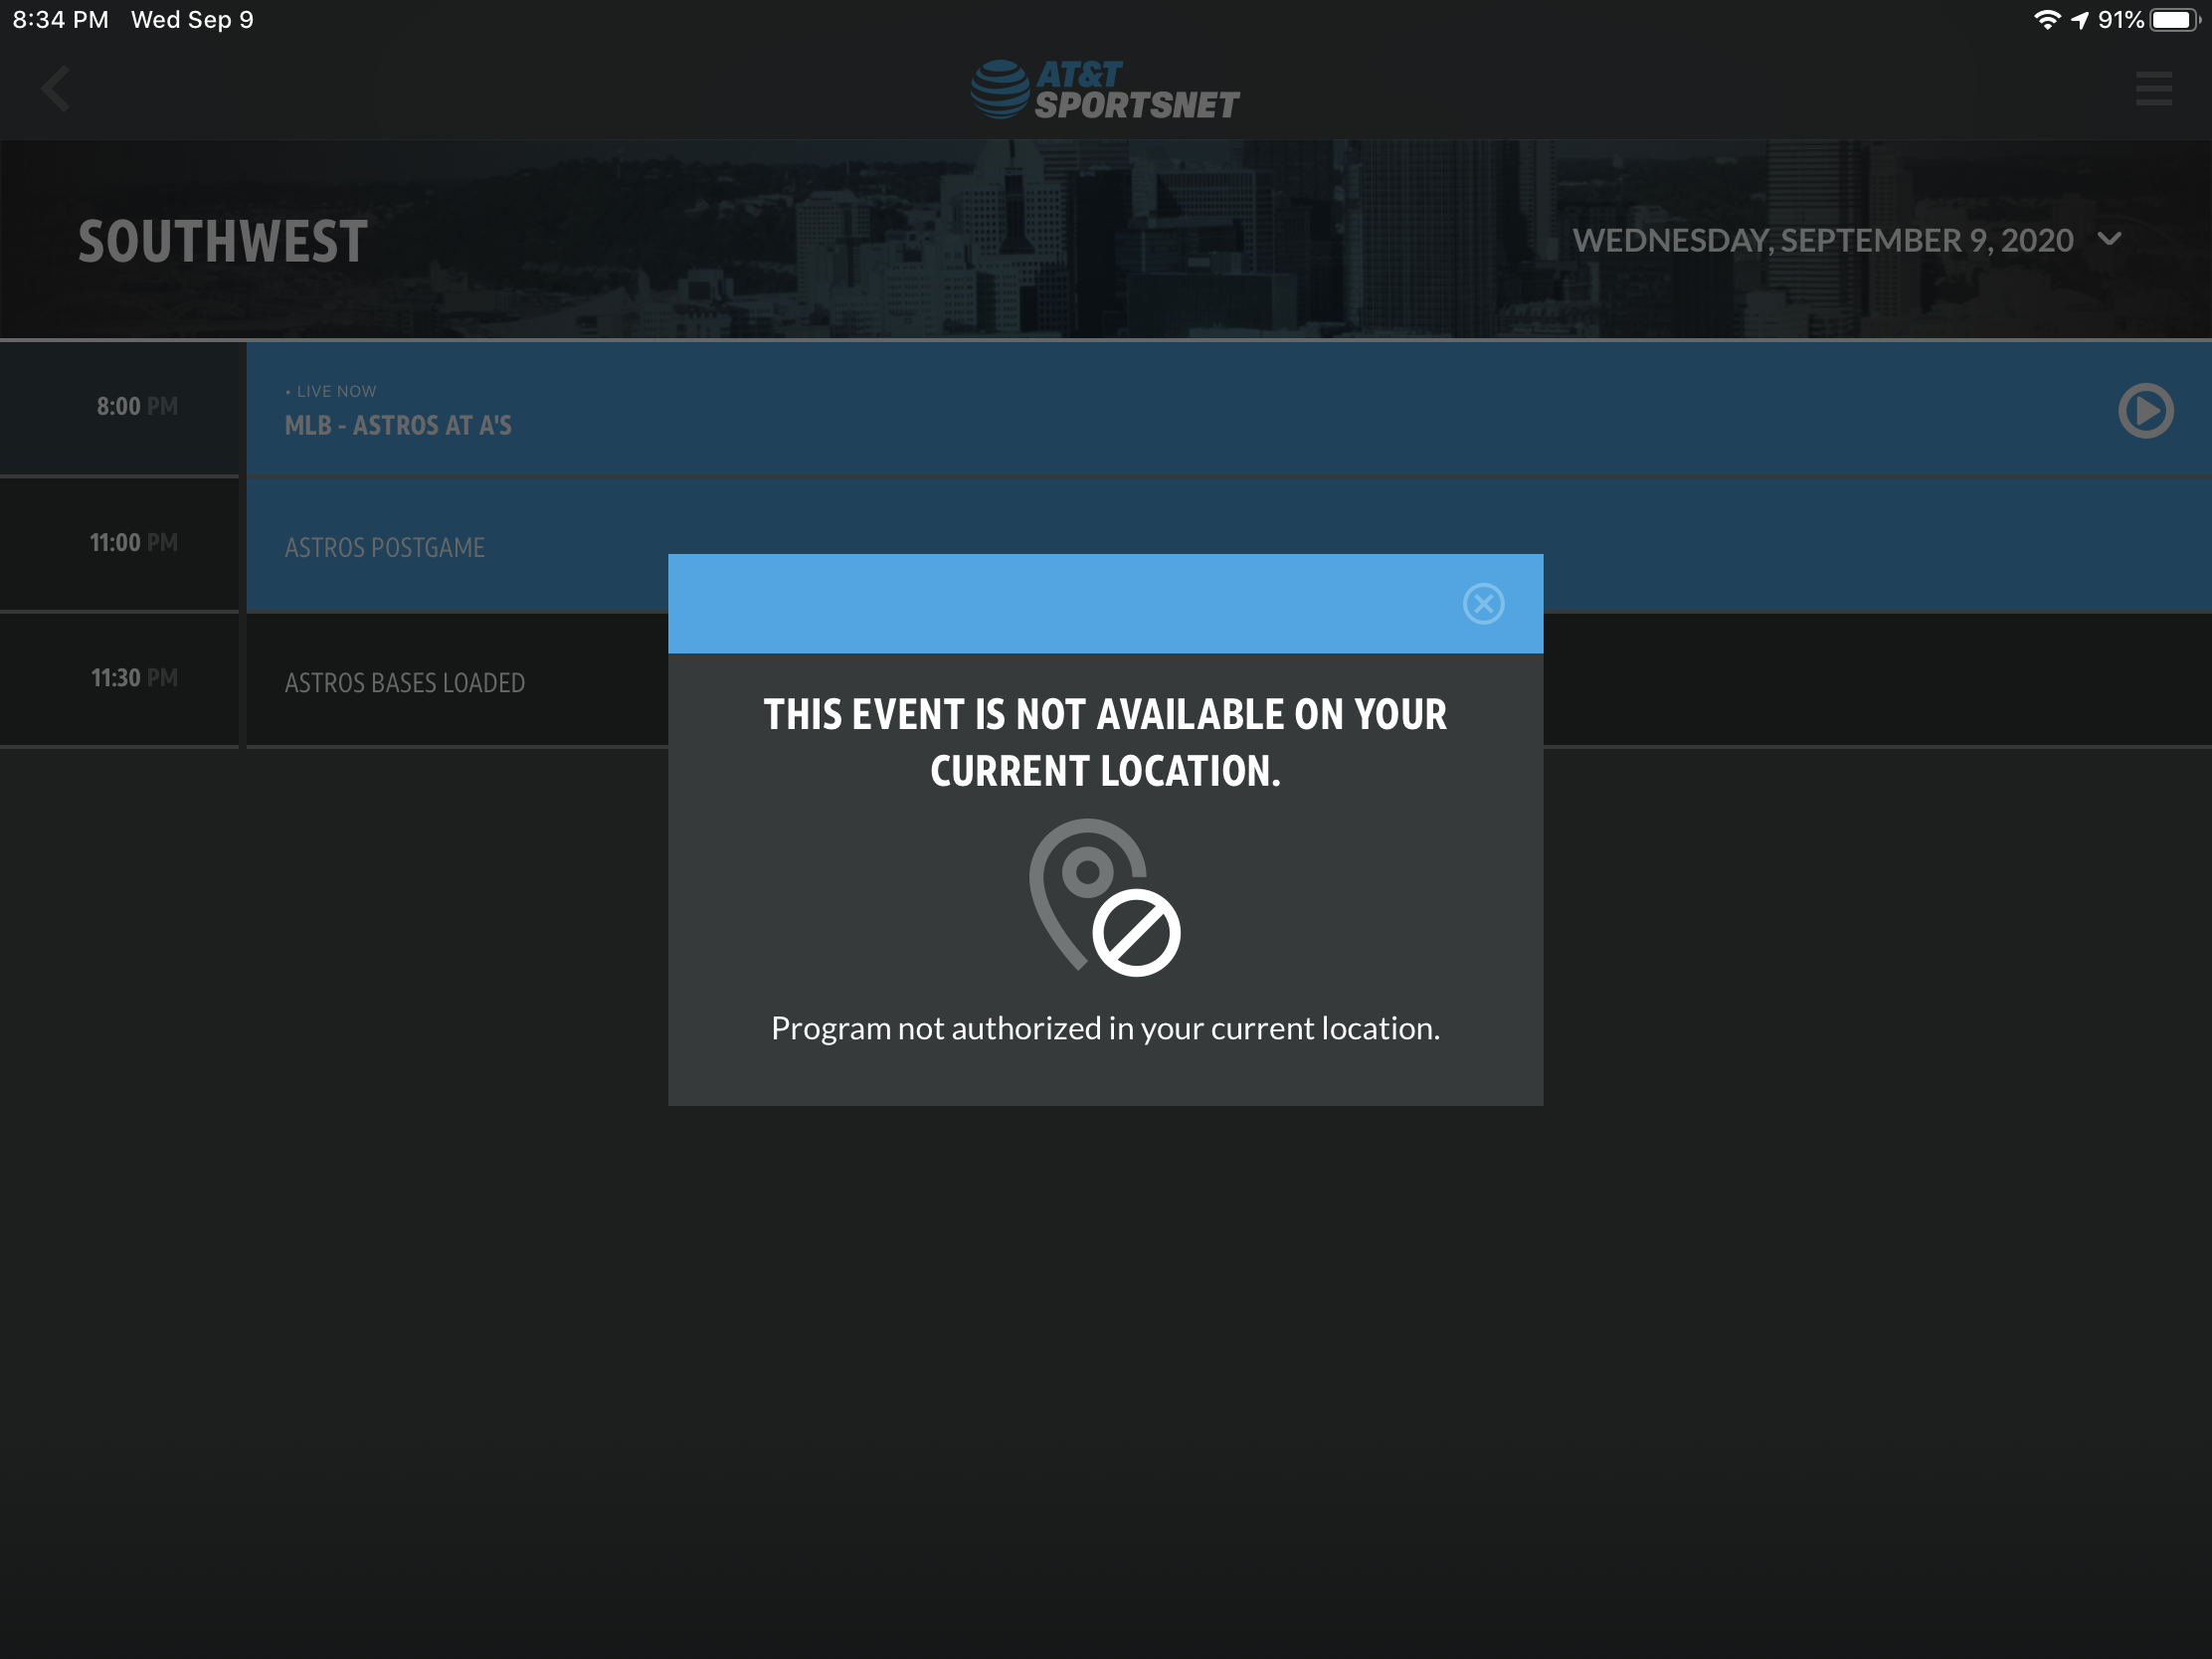Tap the blocked location pin icon

1104,897
